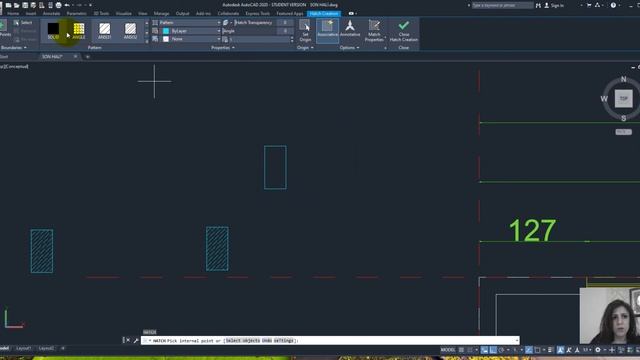Click the command line customize wrench icon
Viewport: 640px width, 360px height.
click(x=136, y=340)
